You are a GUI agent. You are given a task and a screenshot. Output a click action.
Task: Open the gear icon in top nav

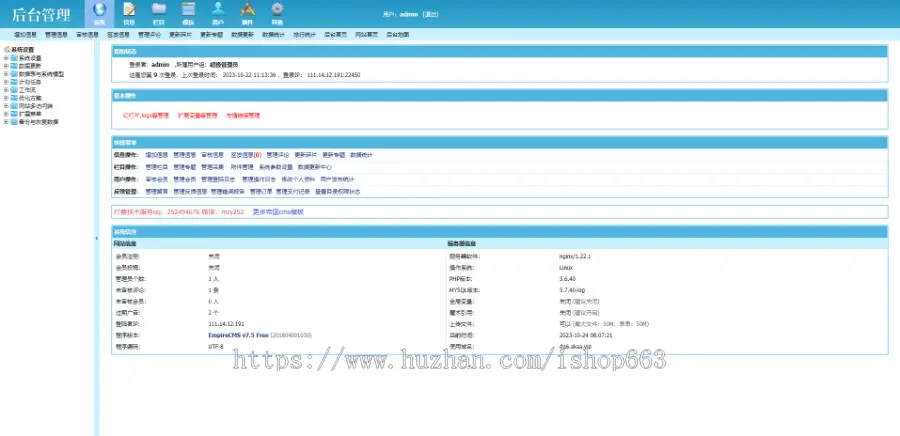(x=277, y=9)
